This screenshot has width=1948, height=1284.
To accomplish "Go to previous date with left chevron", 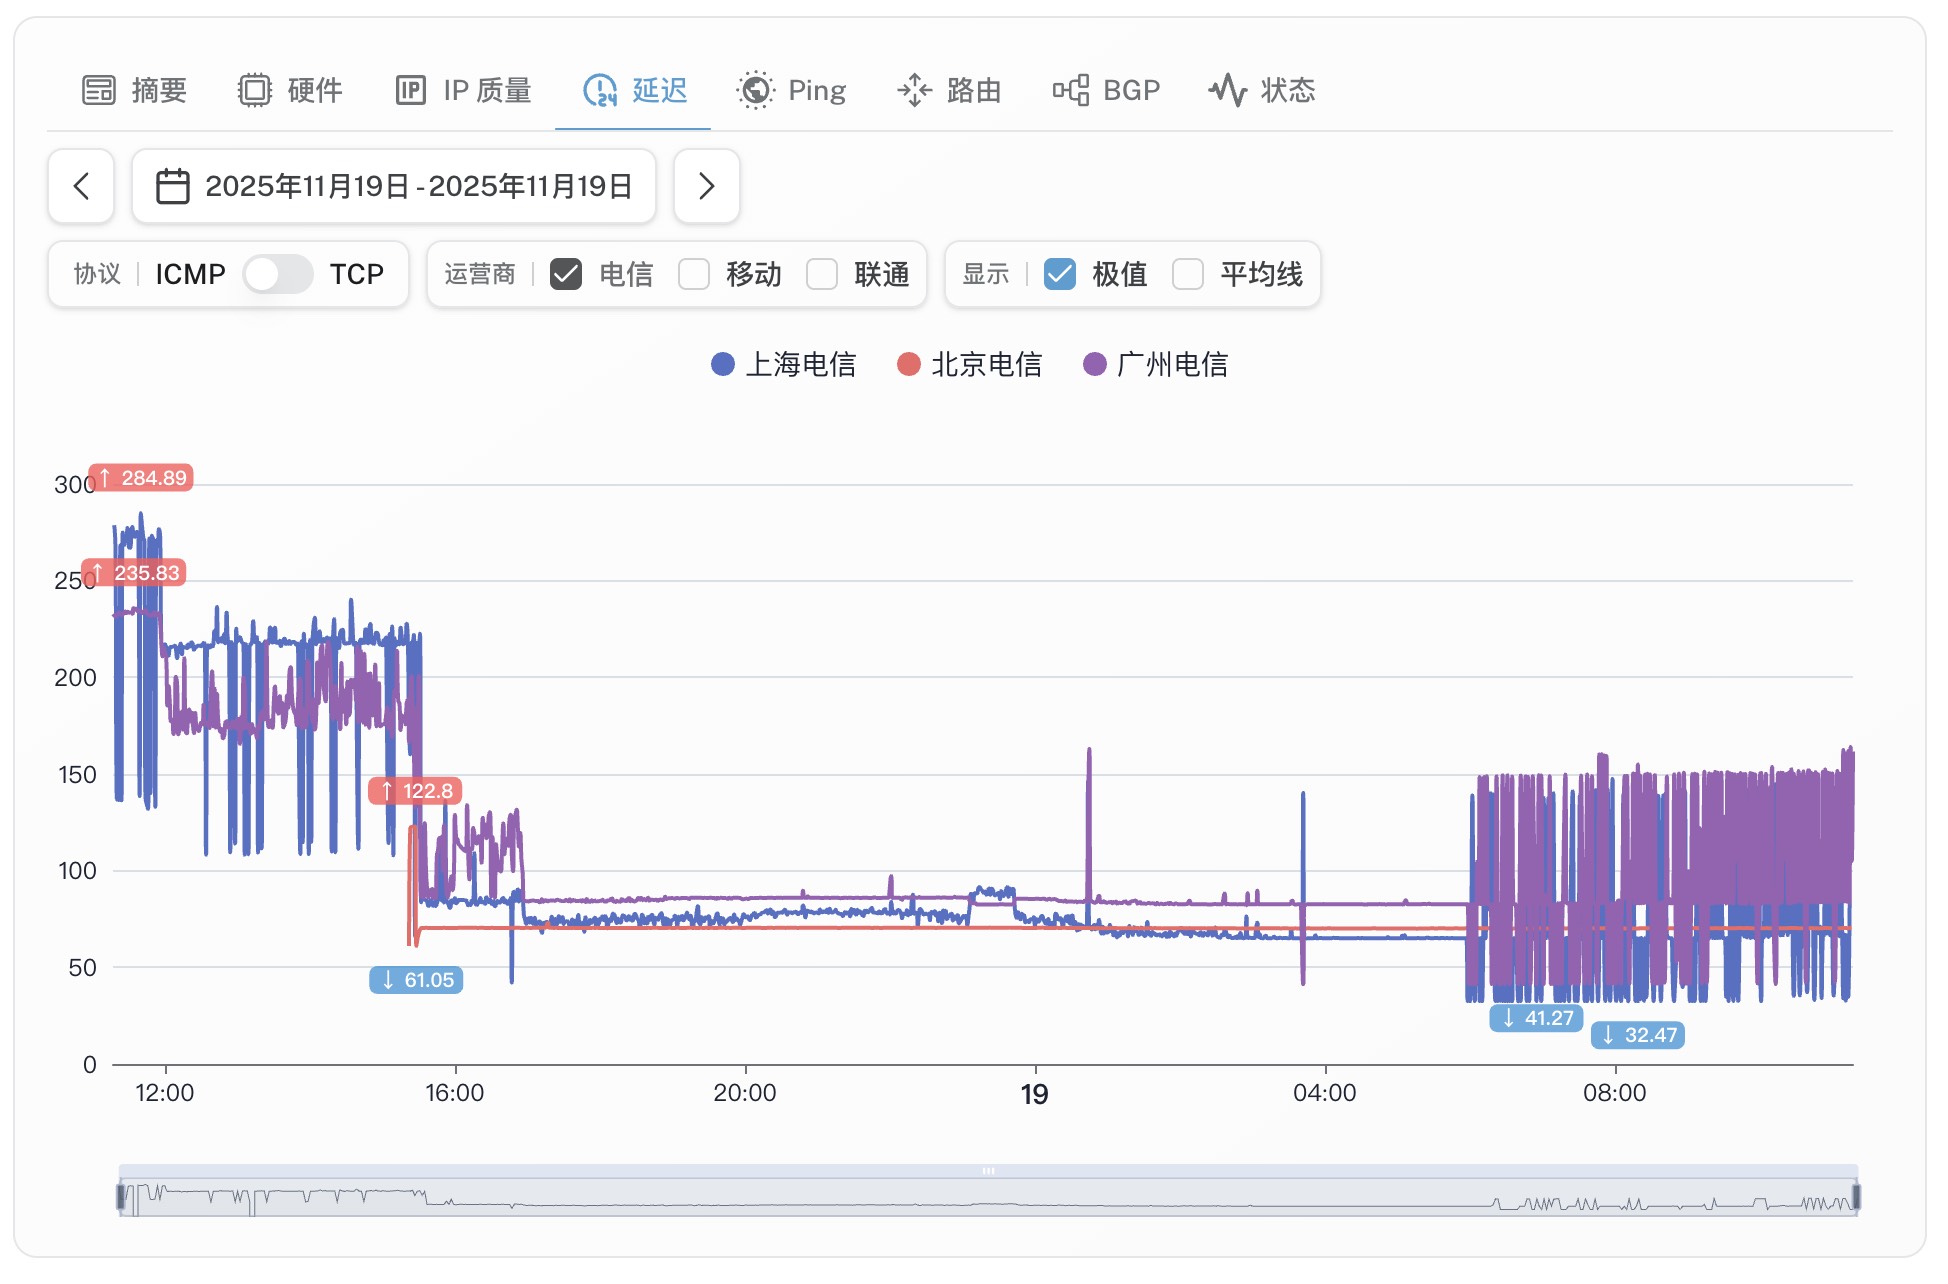I will (x=82, y=187).
